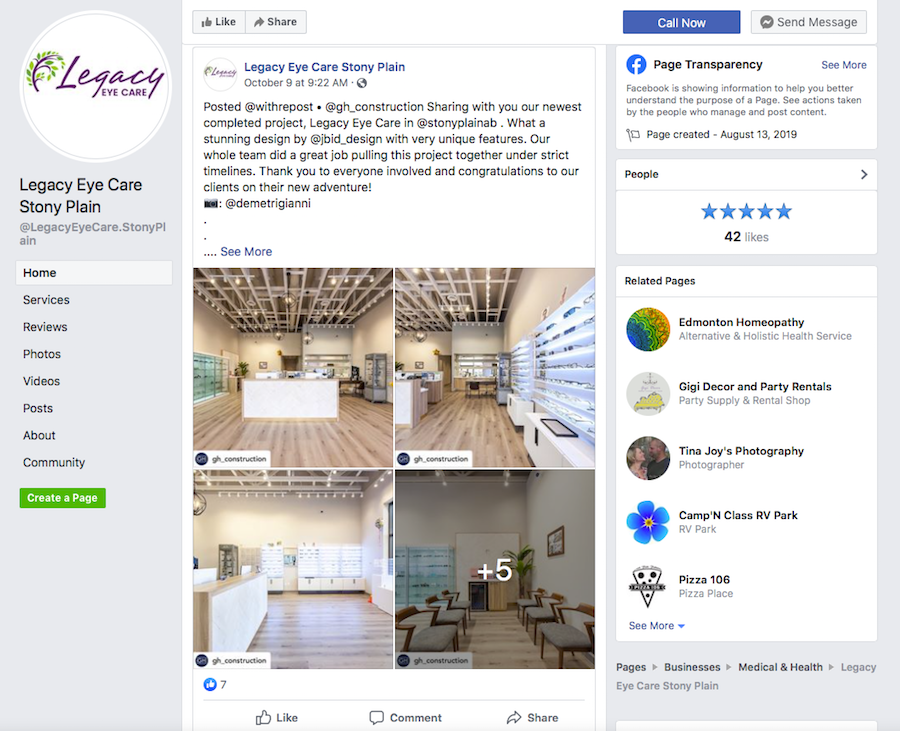900x731 pixels.
Task: Expand post text via See More link
Action: pos(246,251)
